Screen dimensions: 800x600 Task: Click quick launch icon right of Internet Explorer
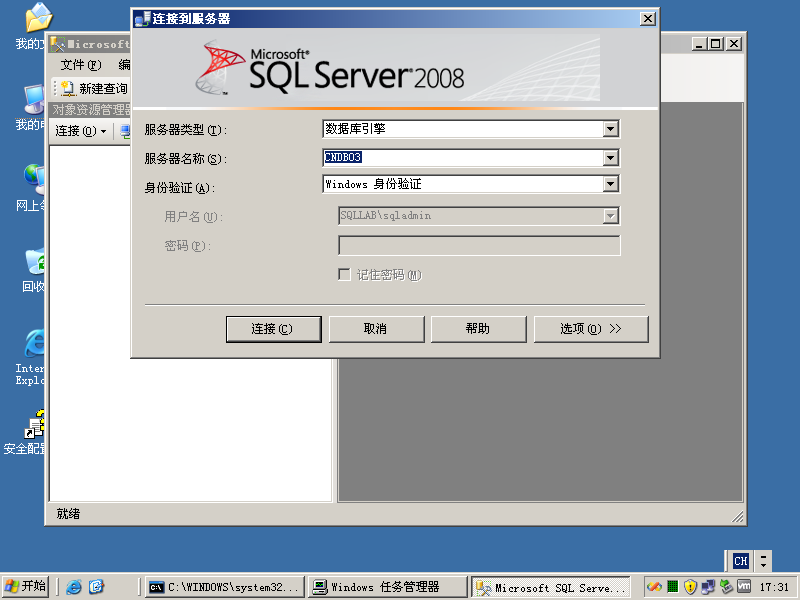(x=96, y=587)
